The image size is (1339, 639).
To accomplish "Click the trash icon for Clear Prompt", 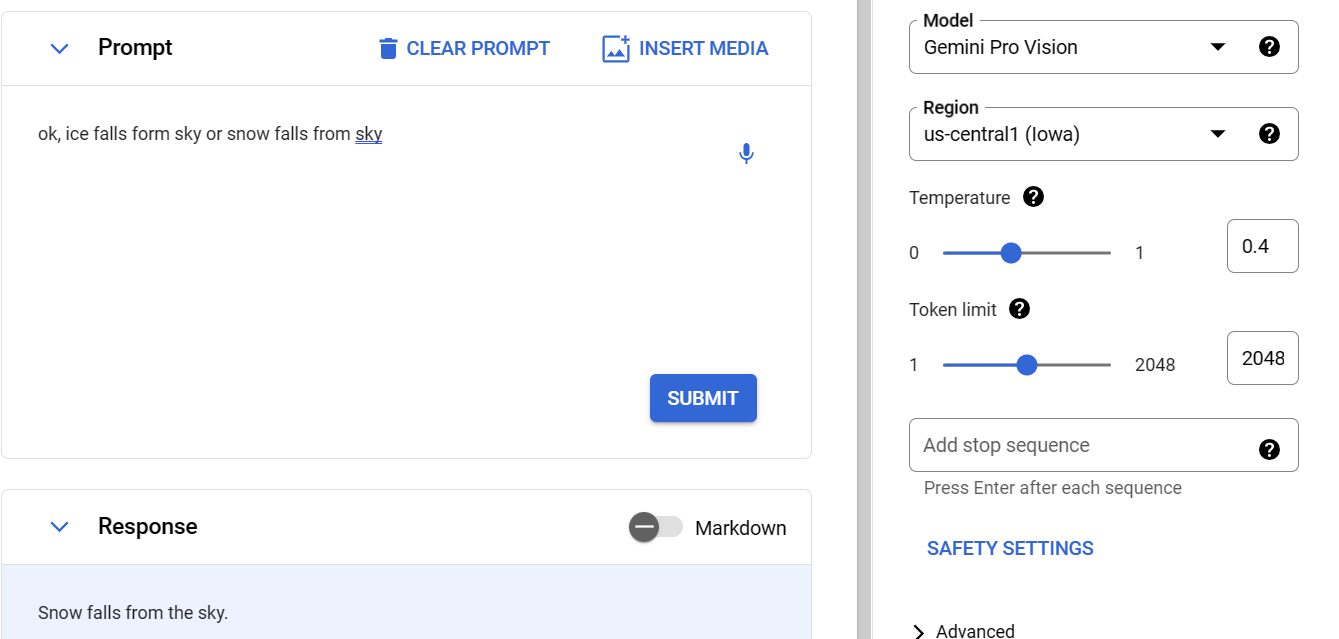I will click(389, 48).
